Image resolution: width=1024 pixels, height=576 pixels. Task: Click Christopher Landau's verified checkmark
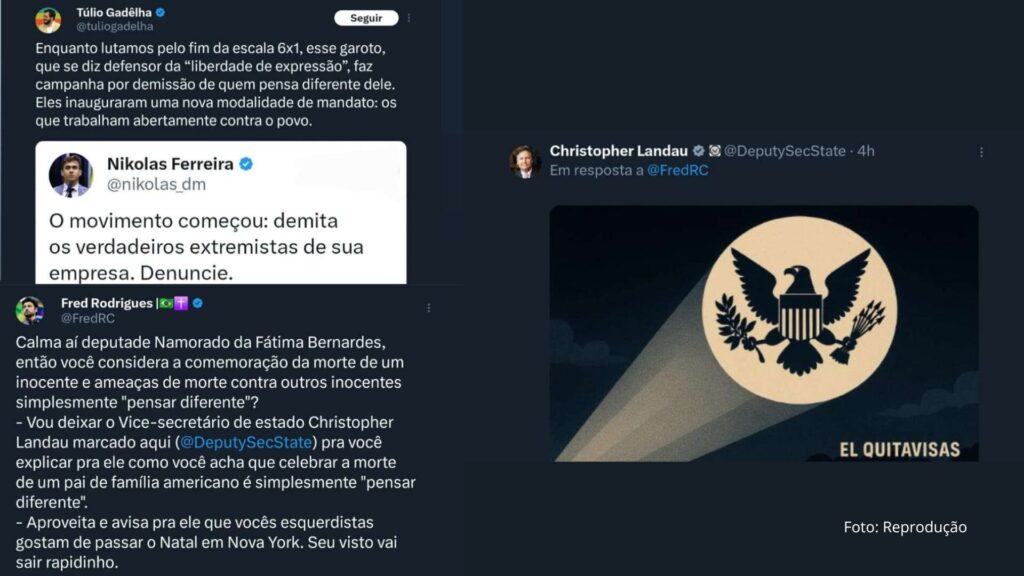tap(698, 151)
